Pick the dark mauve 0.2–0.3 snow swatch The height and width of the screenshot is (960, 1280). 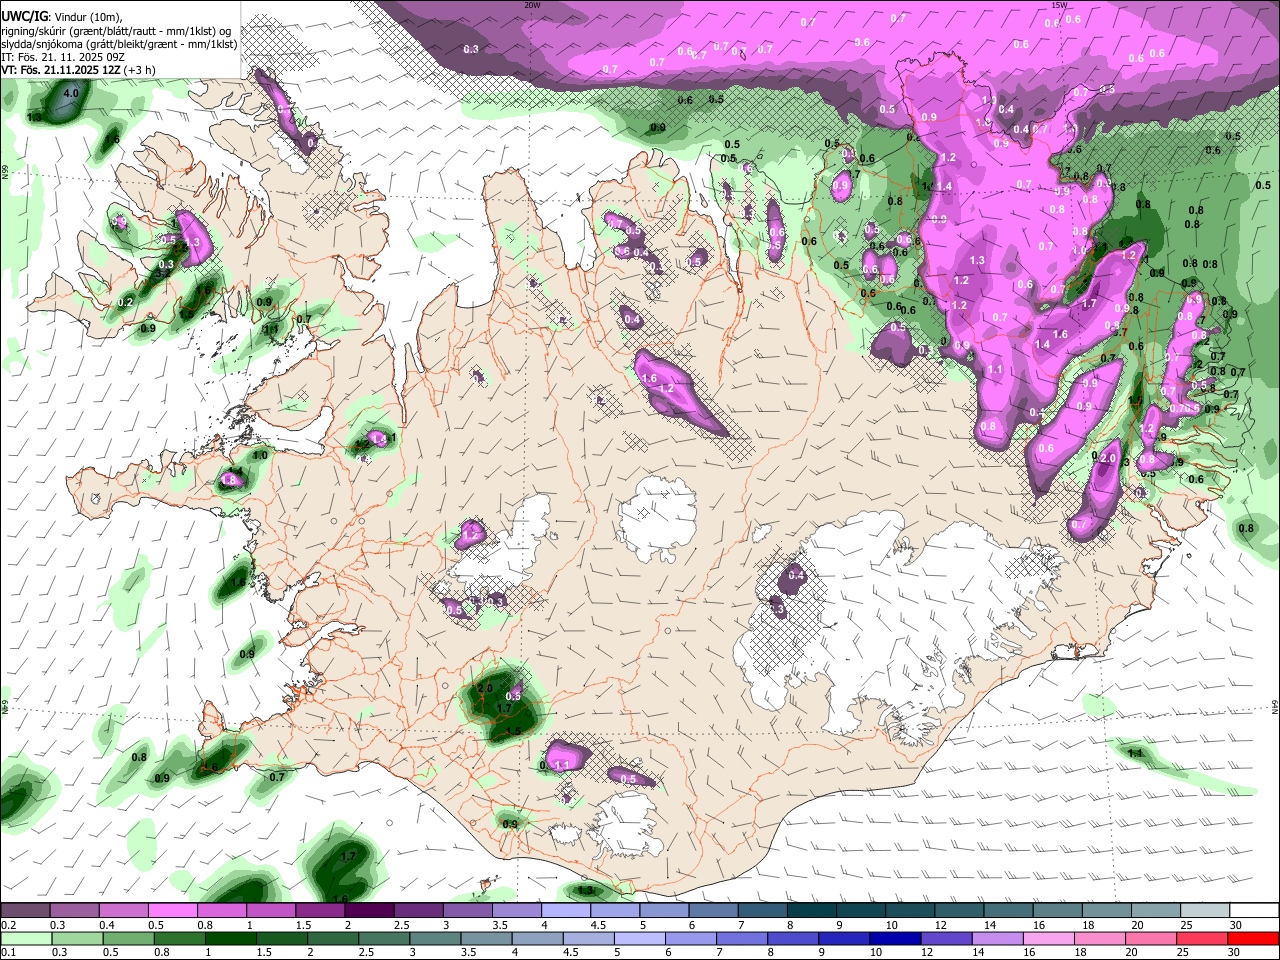tap(25, 911)
